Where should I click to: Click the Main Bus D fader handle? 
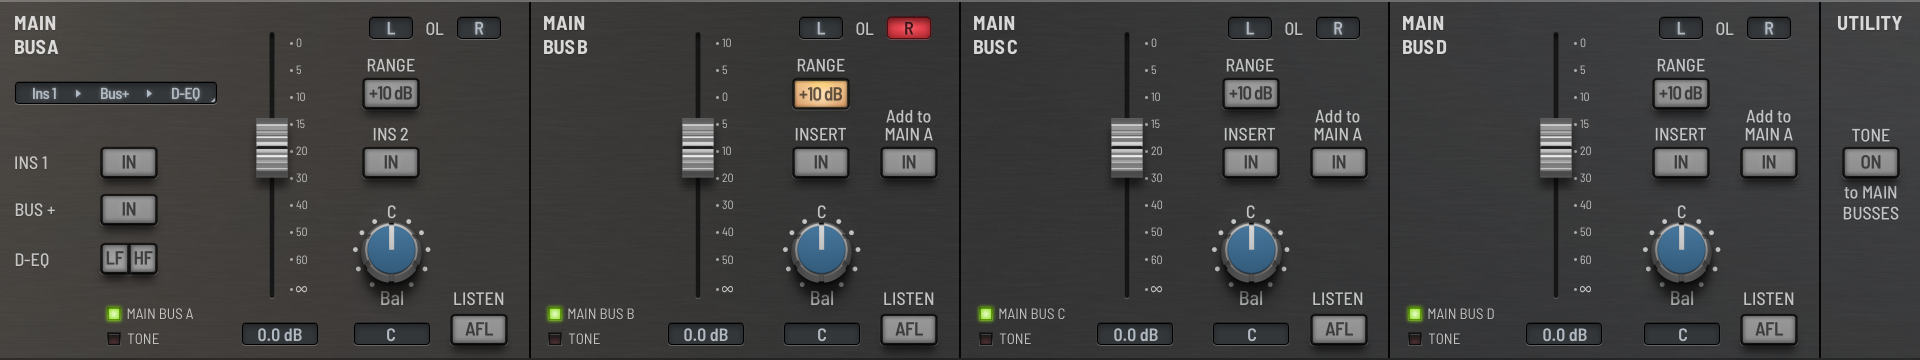point(1556,148)
